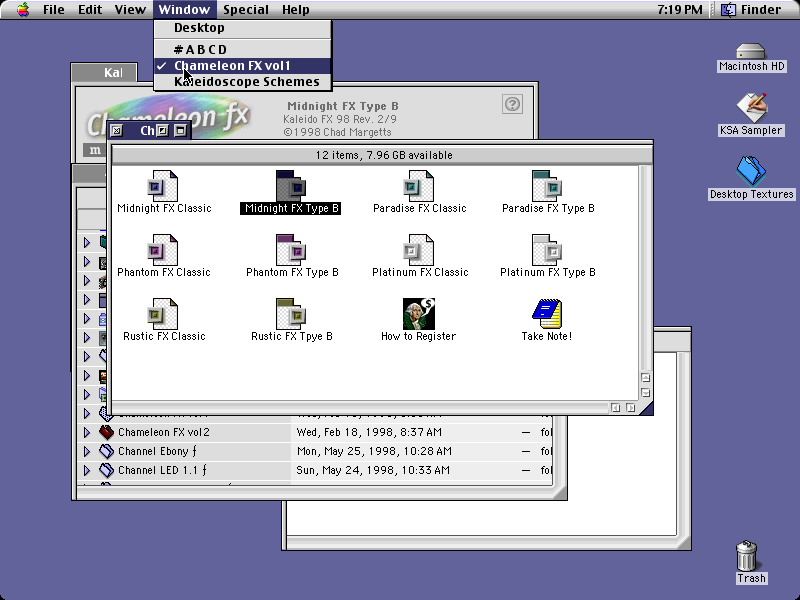This screenshot has width=800, height=600.
Task: Select the Chameleon FX vol2 row name
Action: click(x=164, y=432)
